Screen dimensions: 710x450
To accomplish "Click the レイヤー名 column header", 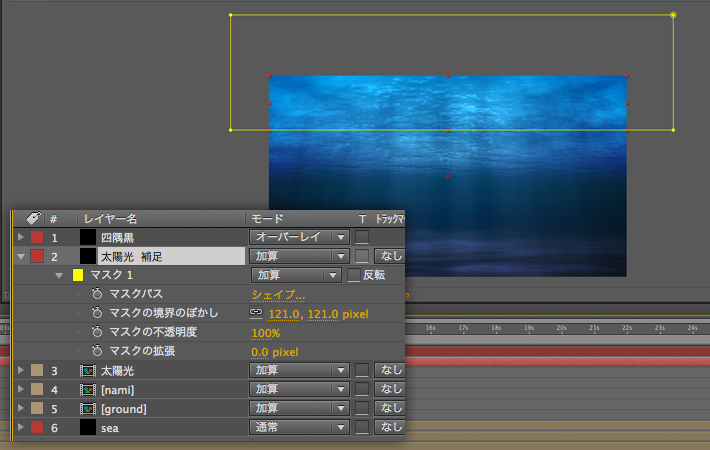I will pyautogui.click(x=110, y=217).
